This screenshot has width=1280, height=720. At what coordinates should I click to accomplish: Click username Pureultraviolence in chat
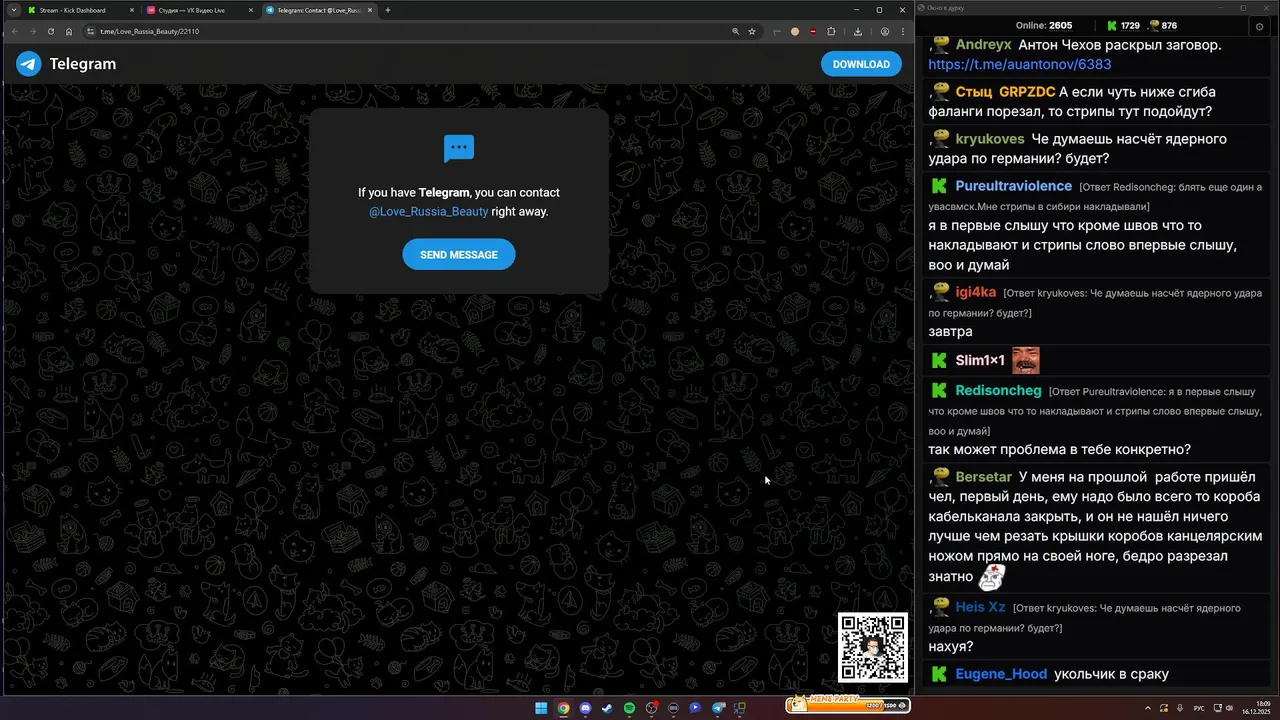pyautogui.click(x=1014, y=186)
